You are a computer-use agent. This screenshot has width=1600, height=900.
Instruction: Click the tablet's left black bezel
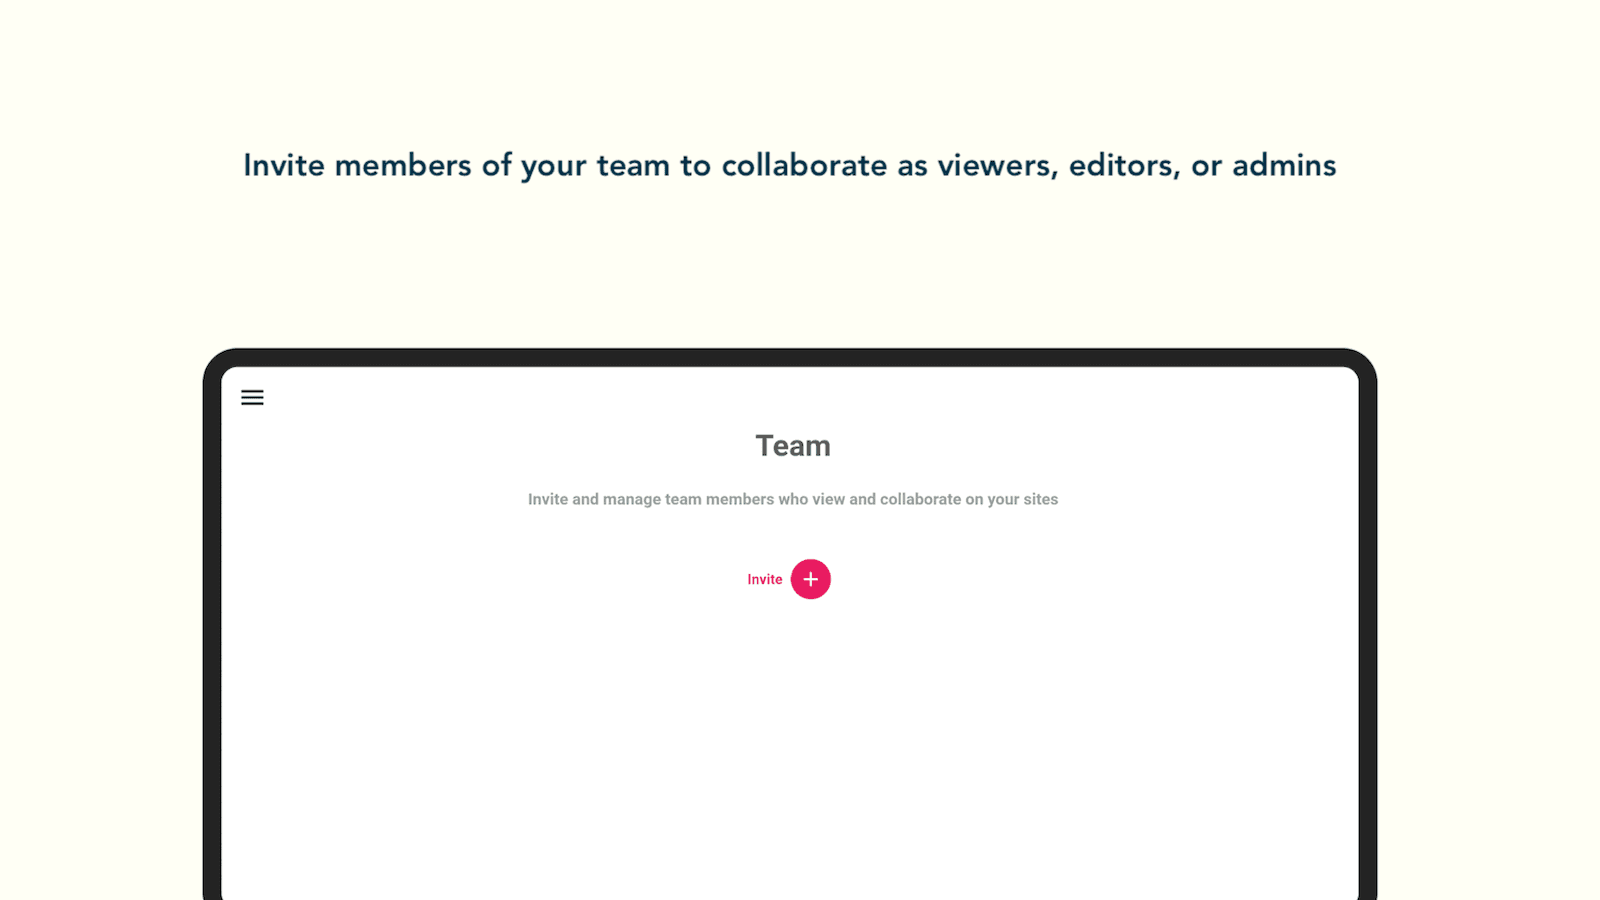coord(211,650)
